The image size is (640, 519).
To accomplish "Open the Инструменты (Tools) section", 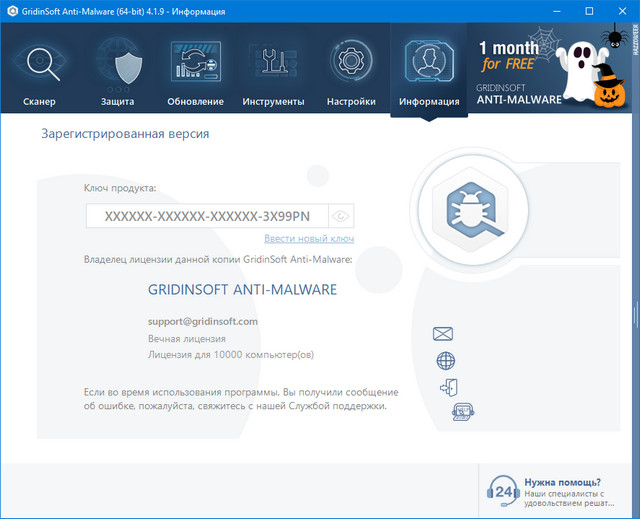I will (x=273, y=70).
